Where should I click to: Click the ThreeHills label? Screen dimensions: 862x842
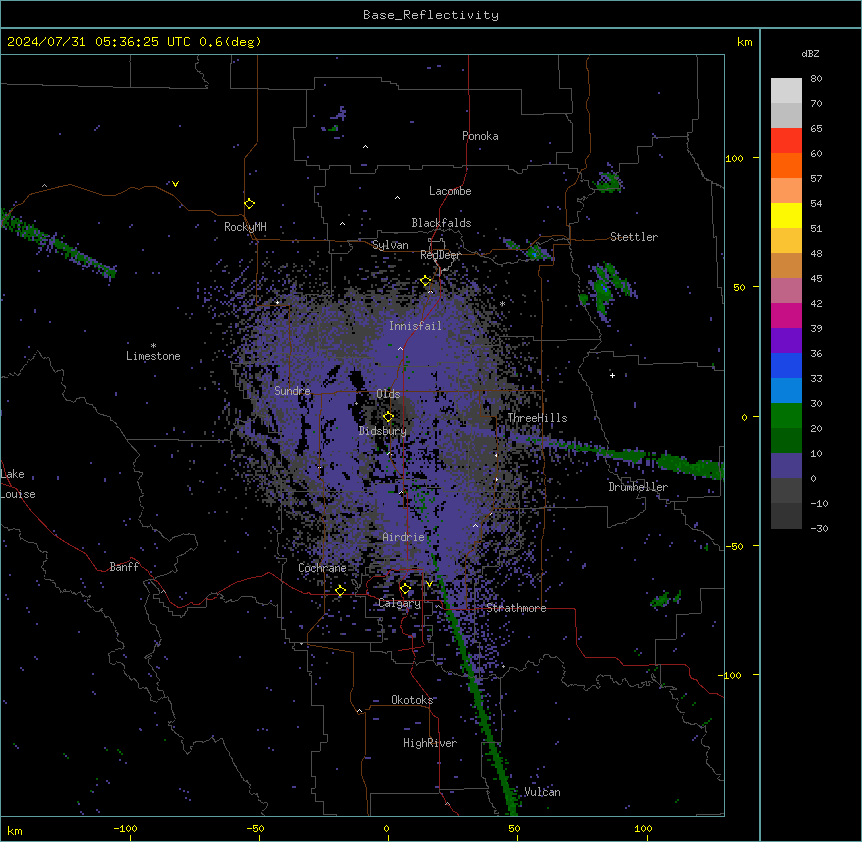(x=537, y=418)
